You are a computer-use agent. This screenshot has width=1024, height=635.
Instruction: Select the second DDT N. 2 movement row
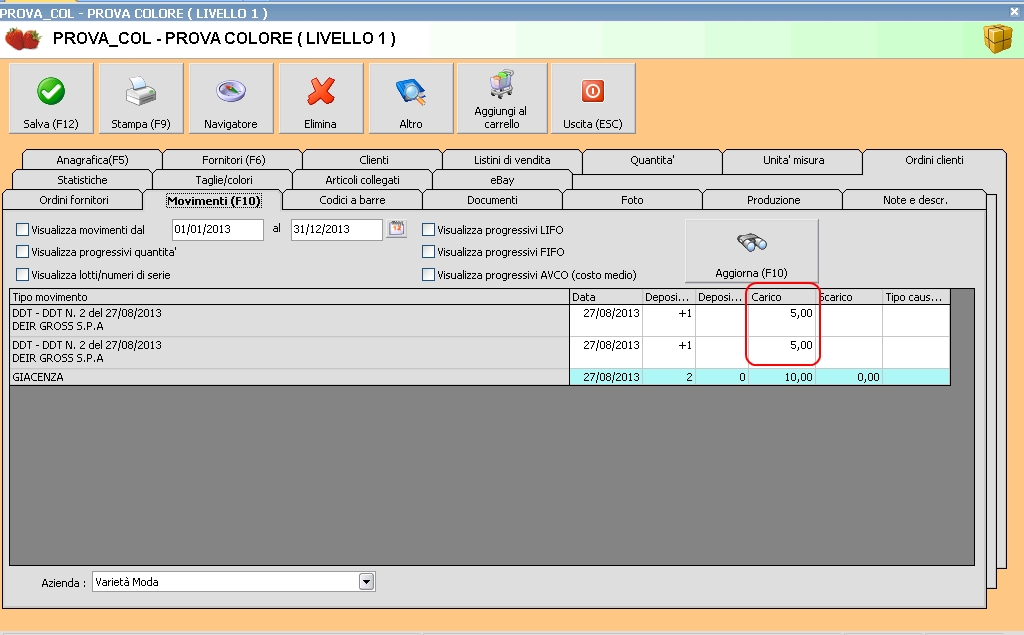point(480,352)
